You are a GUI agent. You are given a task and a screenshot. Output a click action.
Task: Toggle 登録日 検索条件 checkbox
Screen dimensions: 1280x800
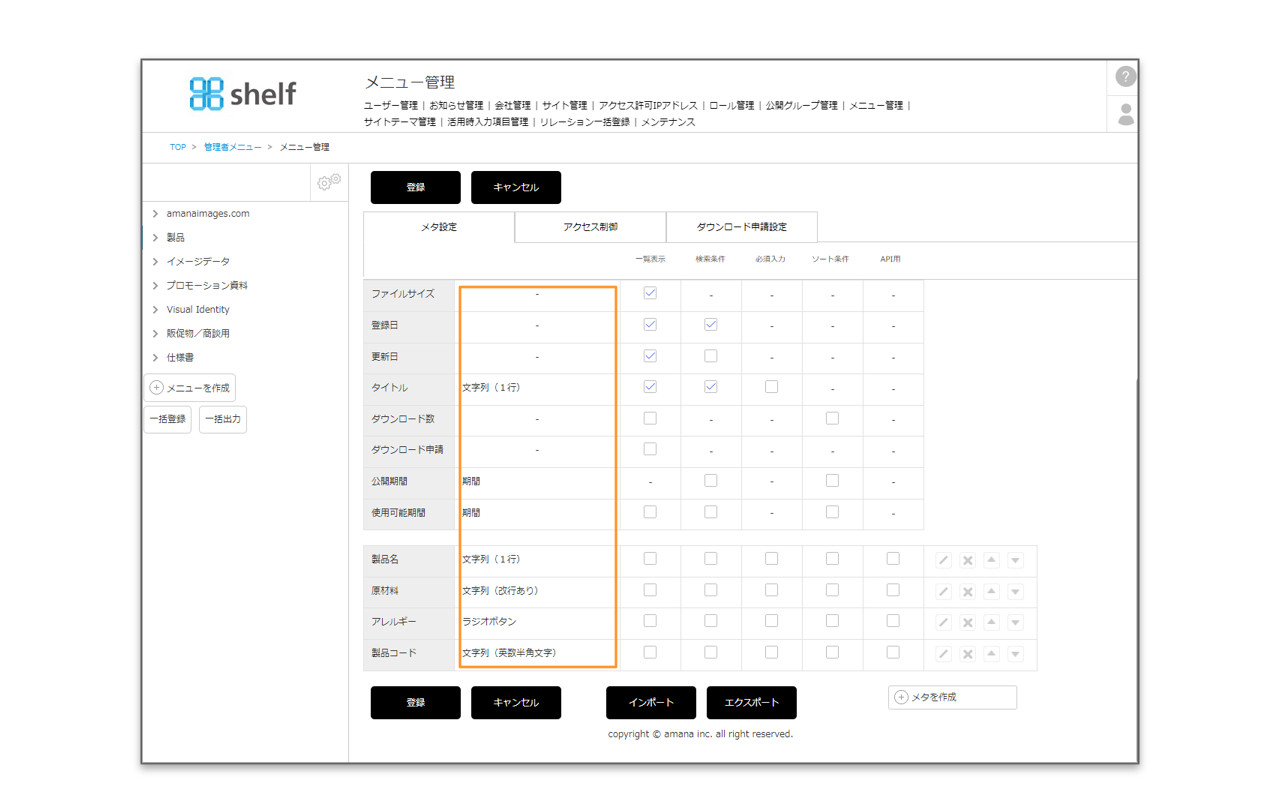click(711, 324)
